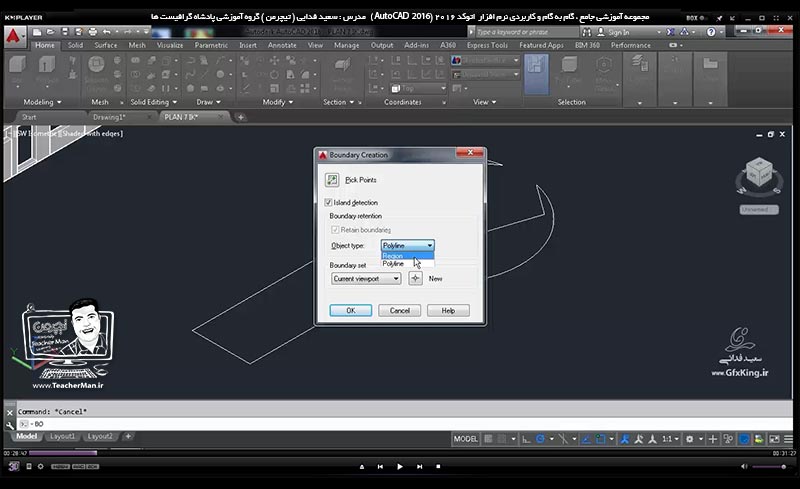Click the KMPlayer seek progress bar
Viewport: 800px width, 489px height.
(399, 453)
